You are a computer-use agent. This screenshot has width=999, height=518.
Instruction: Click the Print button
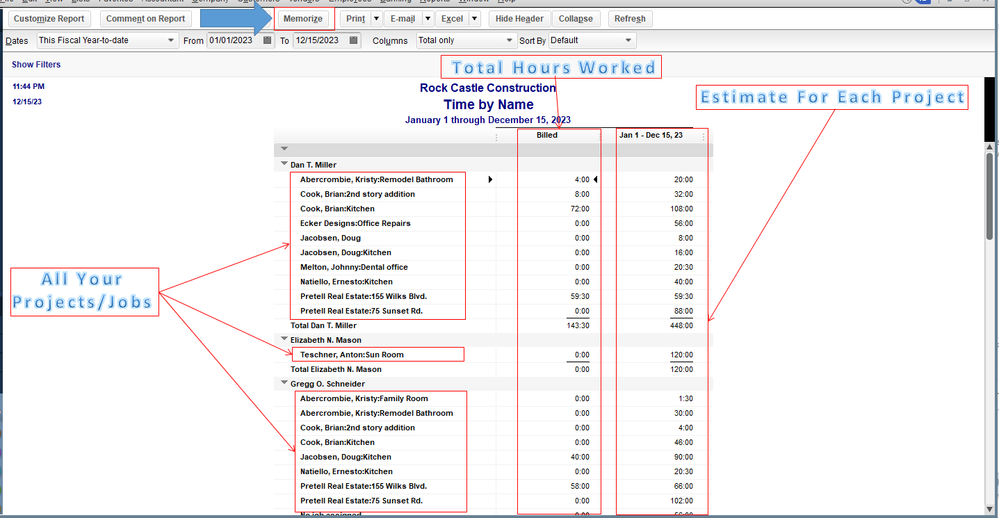click(x=356, y=18)
